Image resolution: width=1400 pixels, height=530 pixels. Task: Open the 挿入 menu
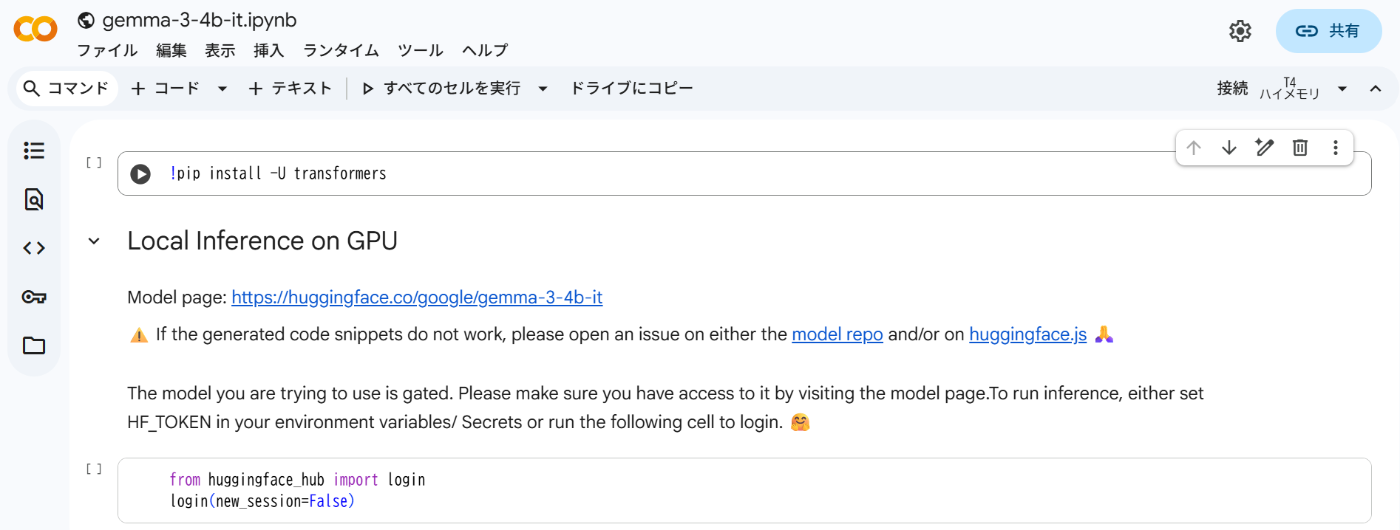269,50
